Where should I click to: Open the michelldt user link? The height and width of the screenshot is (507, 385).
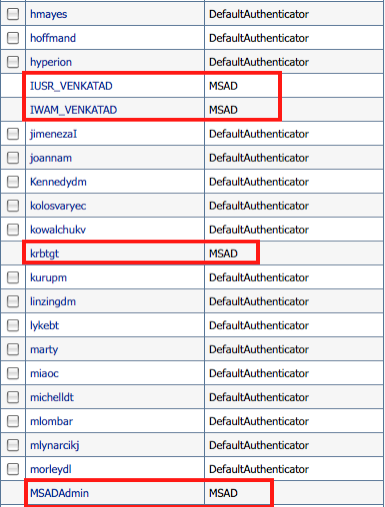pos(52,397)
